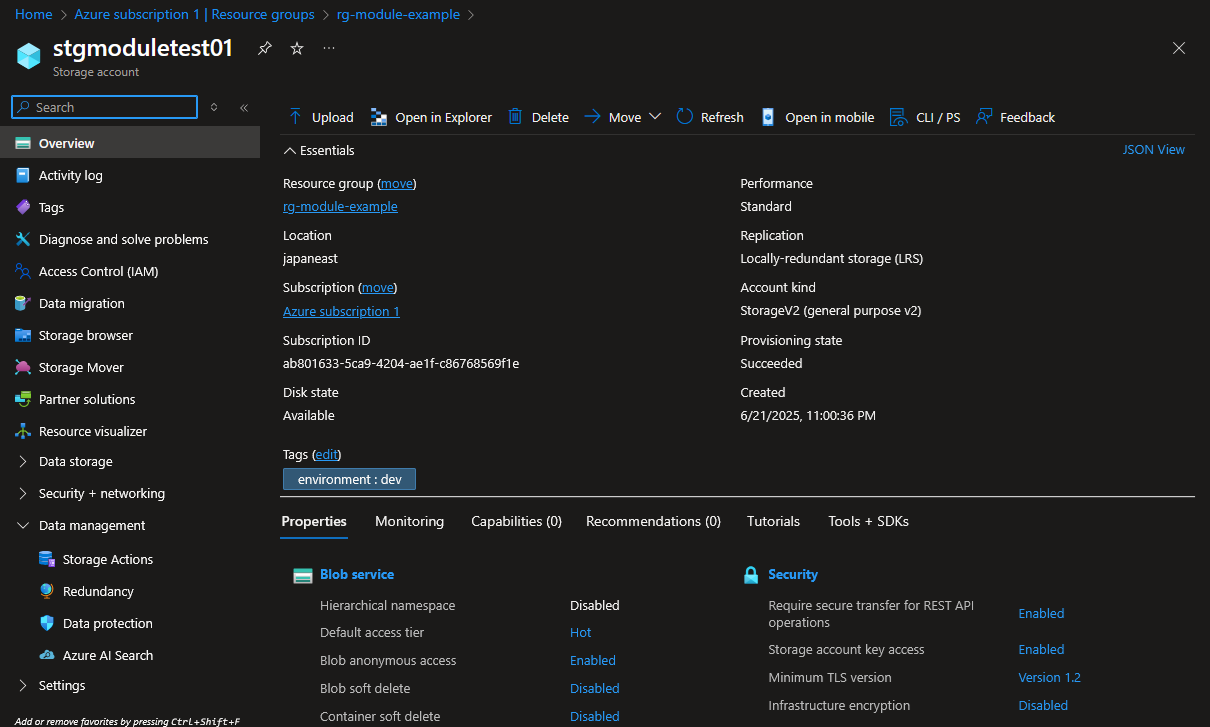Image resolution: width=1210 pixels, height=727 pixels.
Task: Click the storage account cube icon
Action: tap(29, 55)
